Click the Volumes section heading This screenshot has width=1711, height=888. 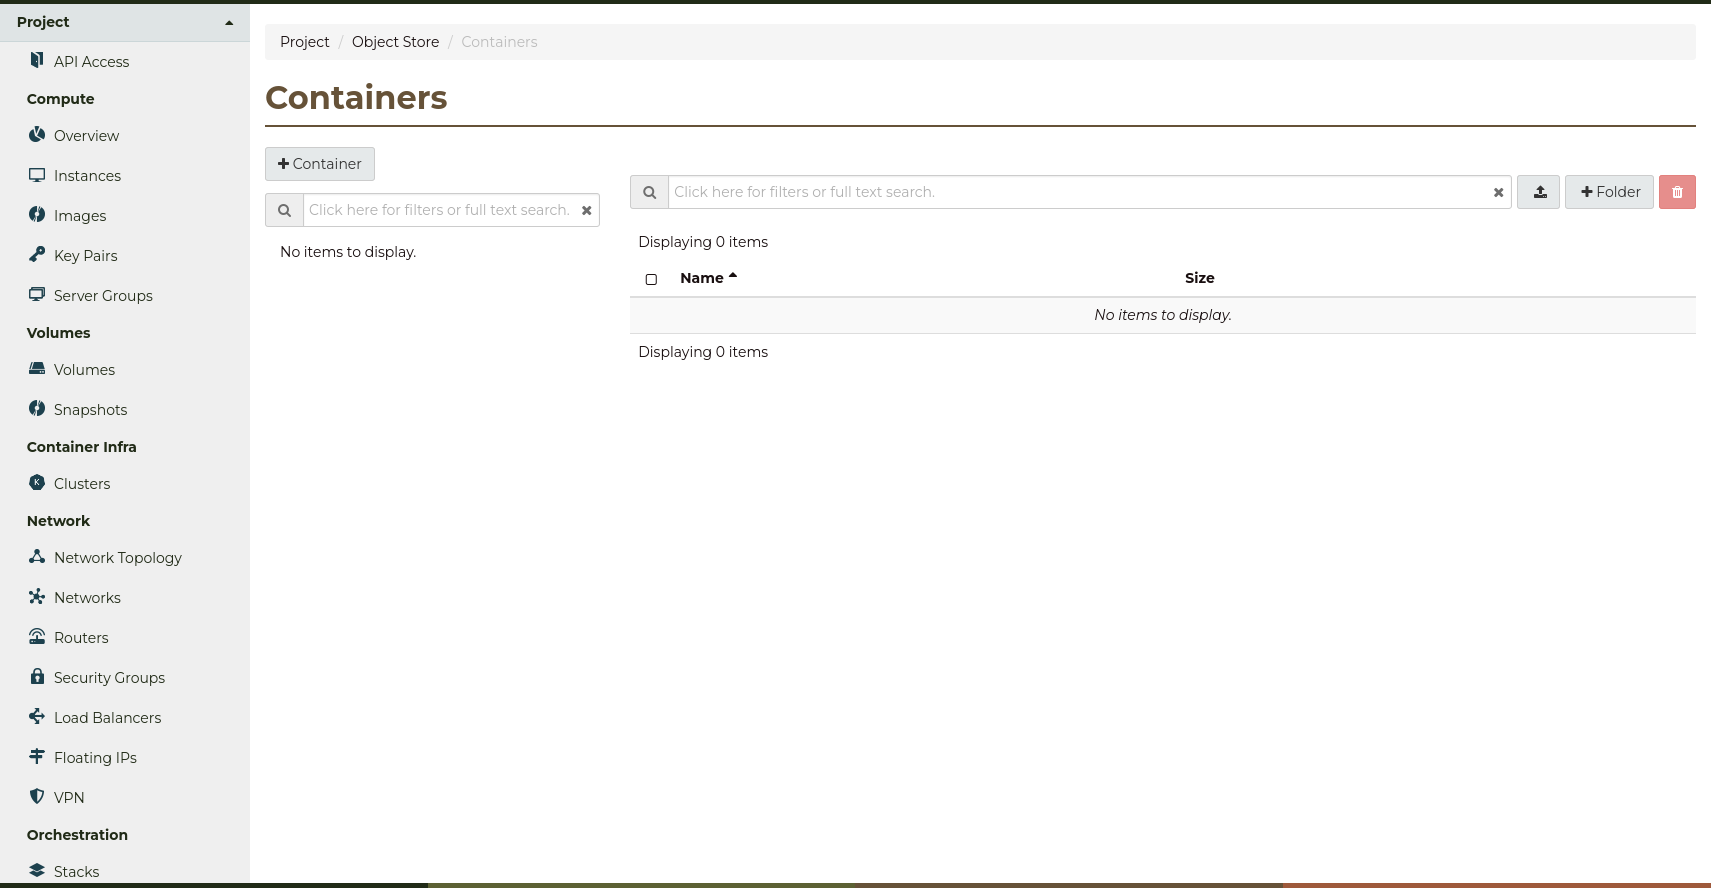coord(58,333)
